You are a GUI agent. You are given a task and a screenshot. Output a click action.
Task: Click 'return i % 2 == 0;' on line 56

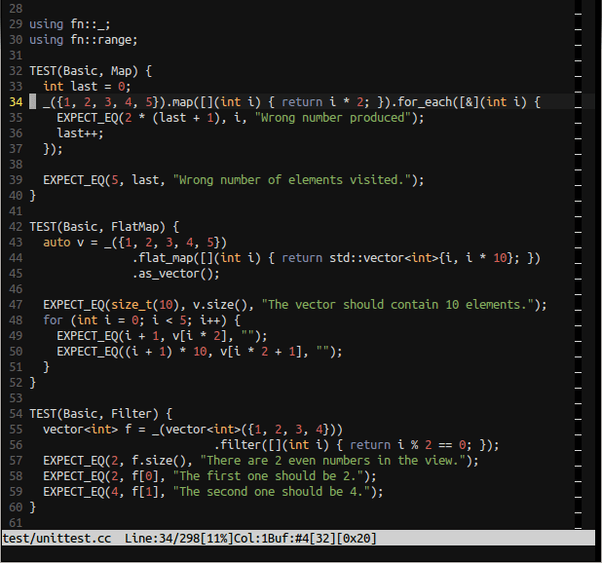coord(410,445)
